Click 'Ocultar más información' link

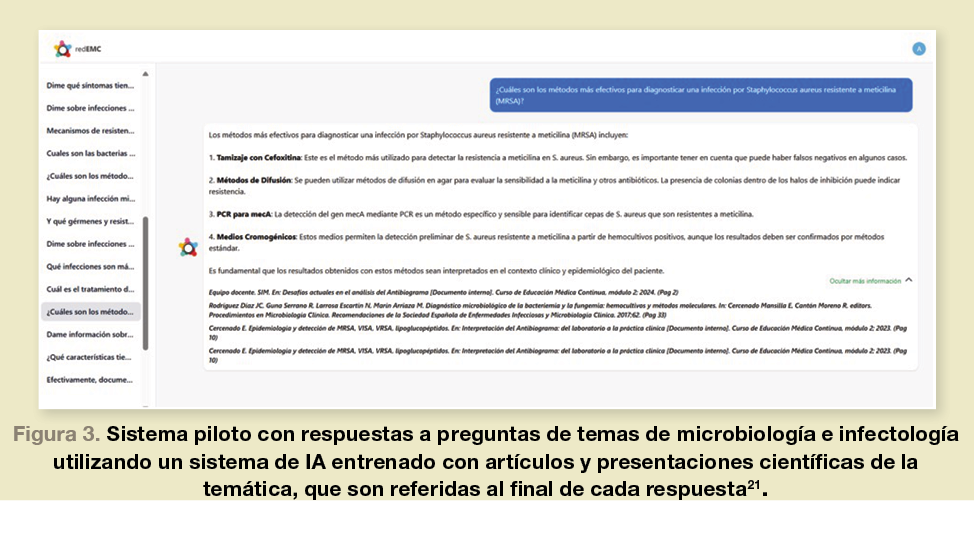864,281
